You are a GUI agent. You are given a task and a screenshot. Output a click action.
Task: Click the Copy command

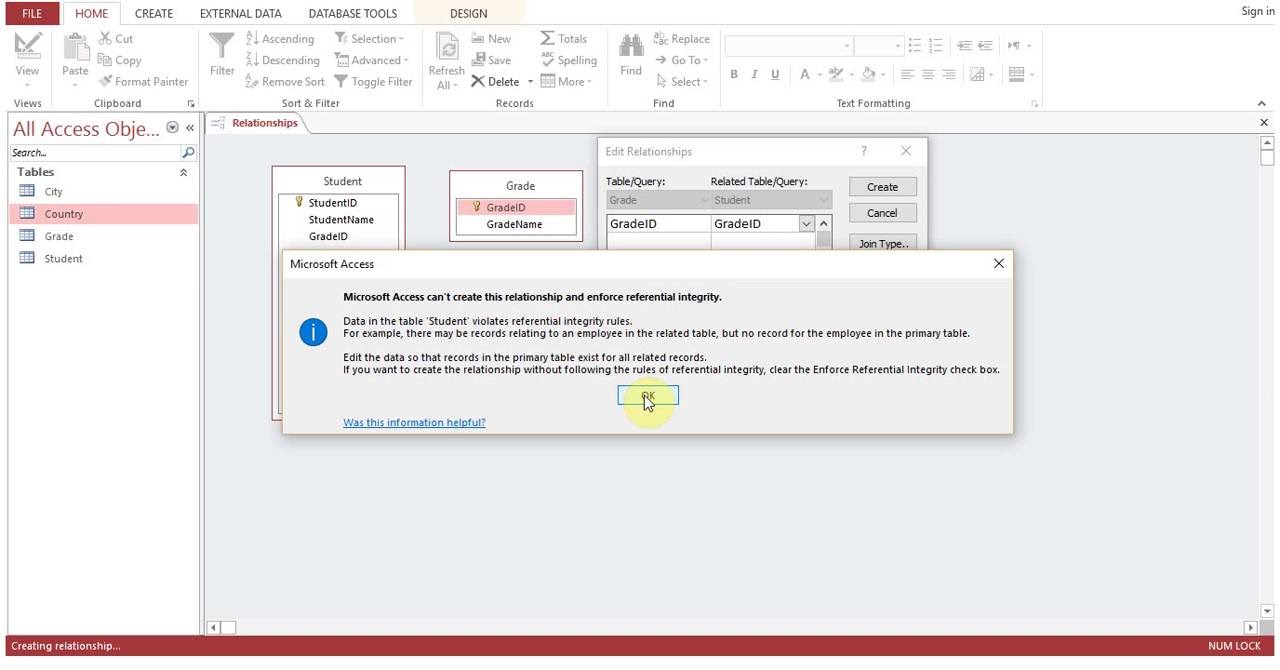[x=119, y=60]
